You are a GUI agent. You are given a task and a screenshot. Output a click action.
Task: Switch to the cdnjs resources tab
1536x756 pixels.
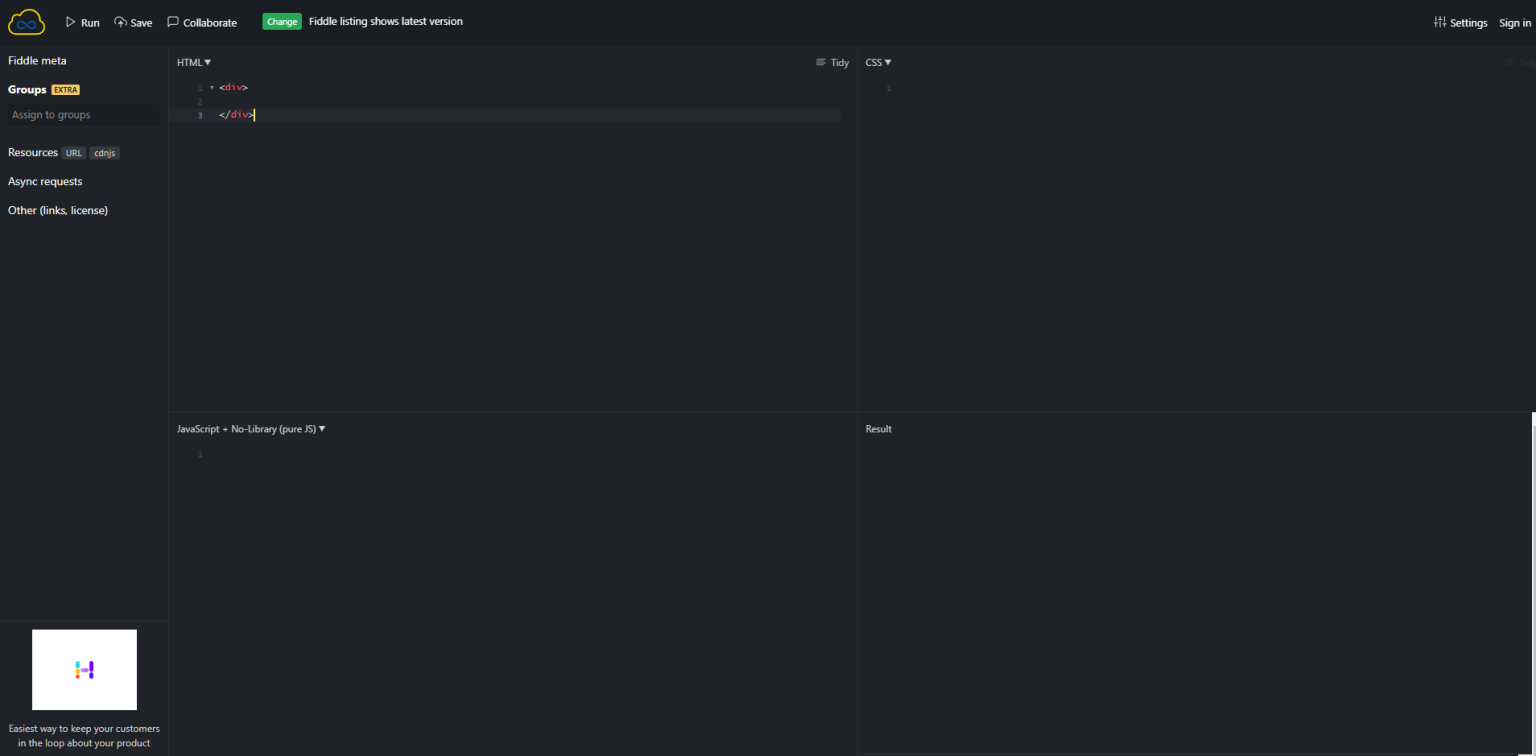(x=104, y=153)
